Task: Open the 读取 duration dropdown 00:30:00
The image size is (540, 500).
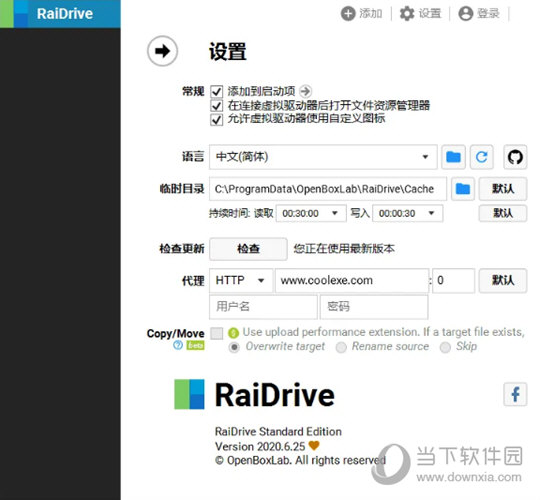Action: [x=311, y=213]
